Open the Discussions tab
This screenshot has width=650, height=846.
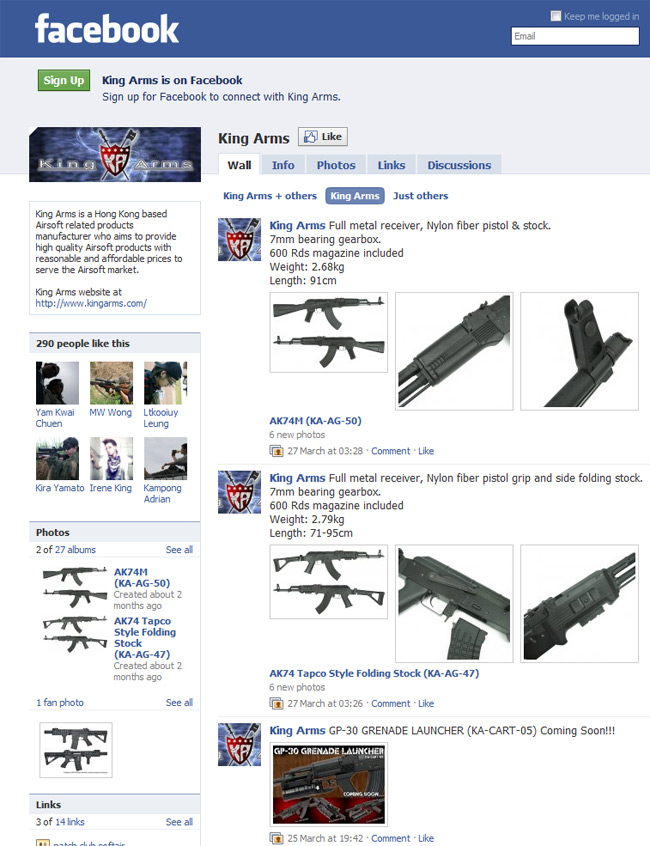(459, 165)
